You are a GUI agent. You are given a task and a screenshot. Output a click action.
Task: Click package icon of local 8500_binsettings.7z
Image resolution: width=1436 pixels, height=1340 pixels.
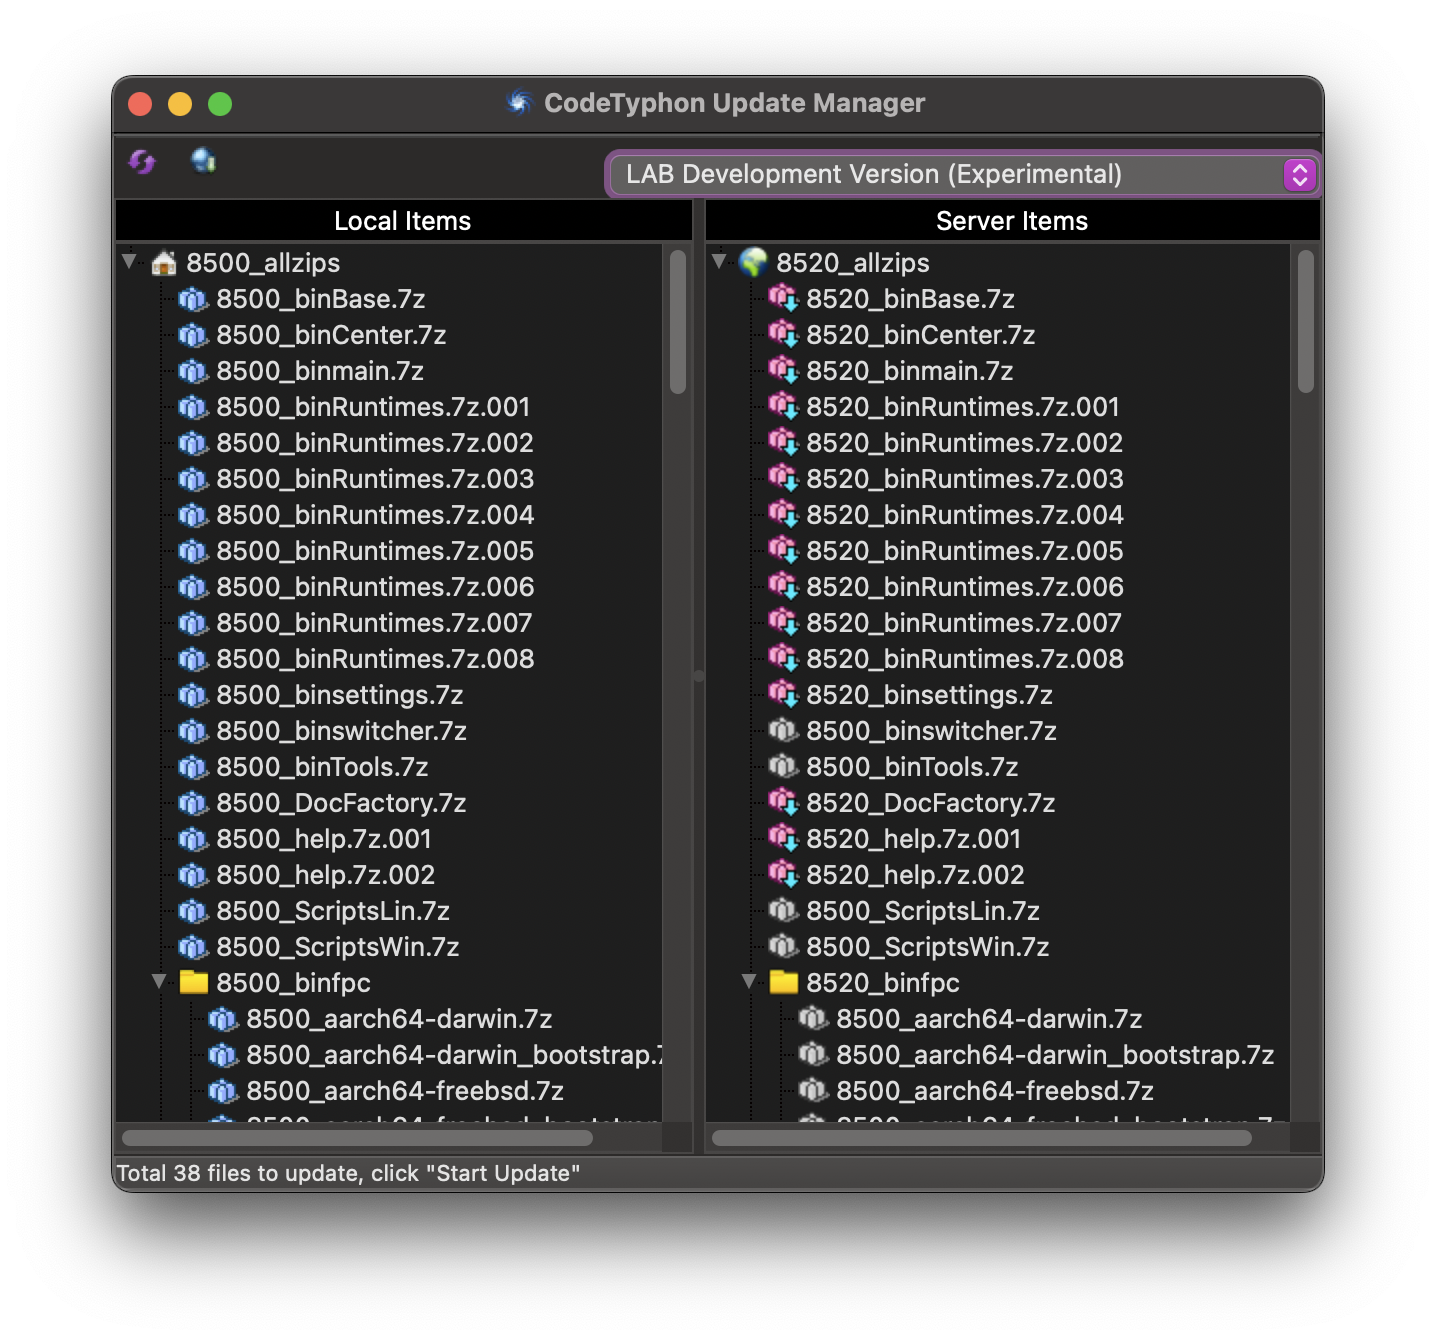point(193,695)
